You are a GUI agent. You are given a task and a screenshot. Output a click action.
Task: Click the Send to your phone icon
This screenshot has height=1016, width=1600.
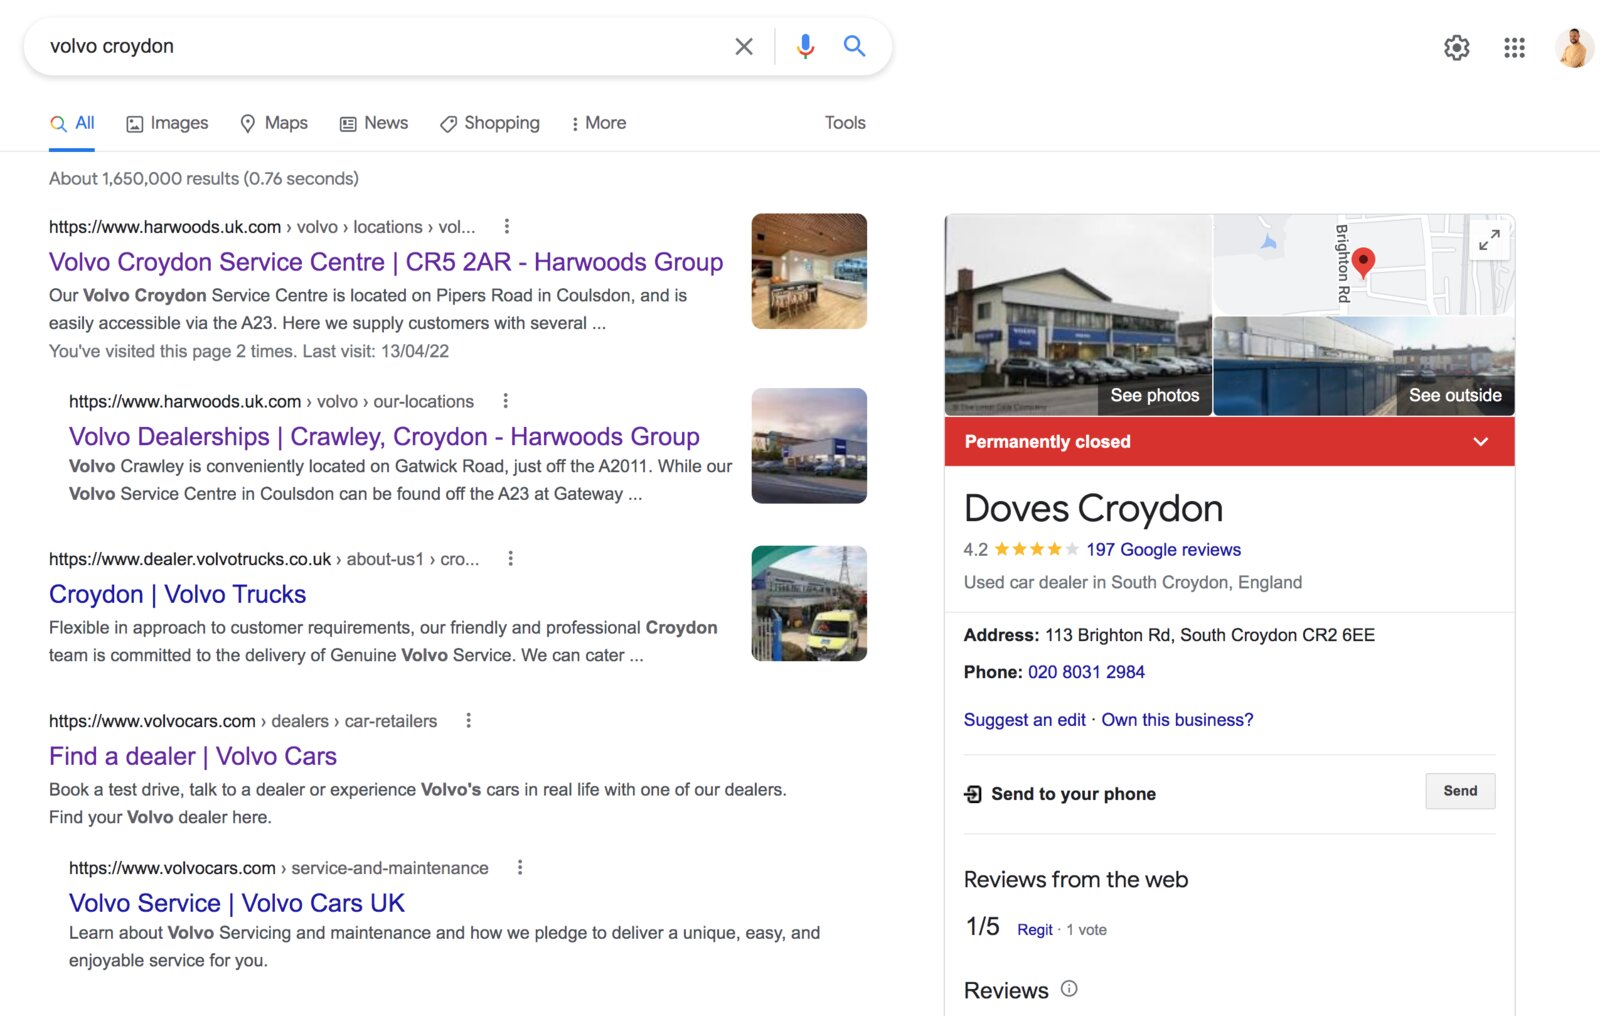click(x=973, y=794)
